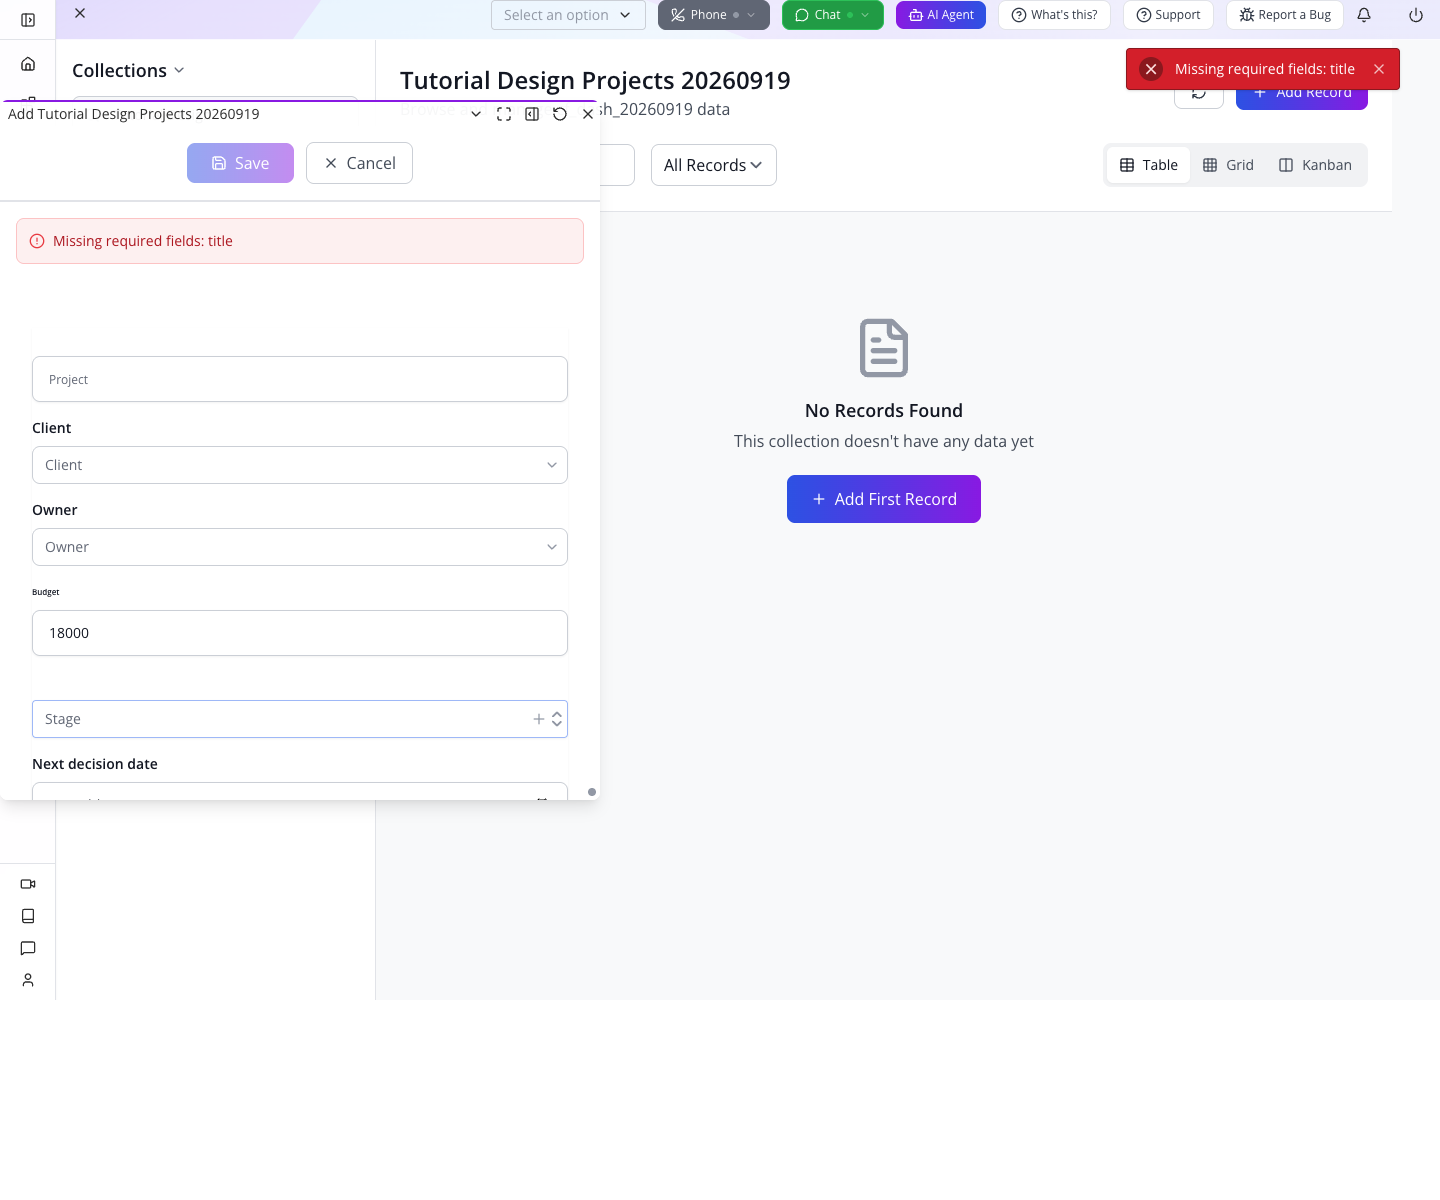
Task: Click the AI Agent button
Action: 941,15
